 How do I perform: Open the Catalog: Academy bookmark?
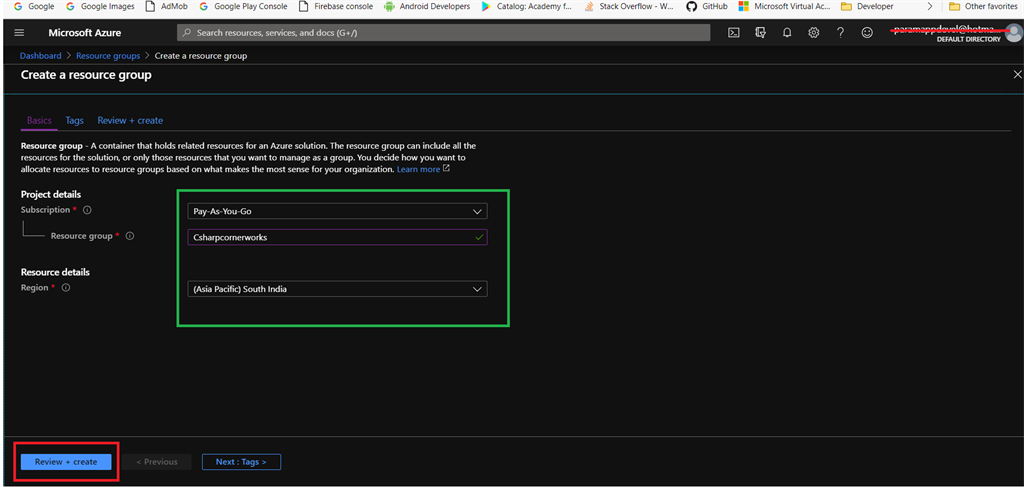(x=526, y=7)
